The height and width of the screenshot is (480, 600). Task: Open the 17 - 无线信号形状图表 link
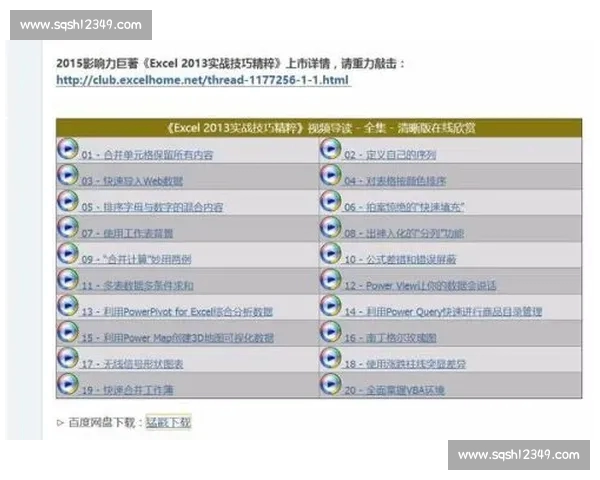[x=132, y=364]
